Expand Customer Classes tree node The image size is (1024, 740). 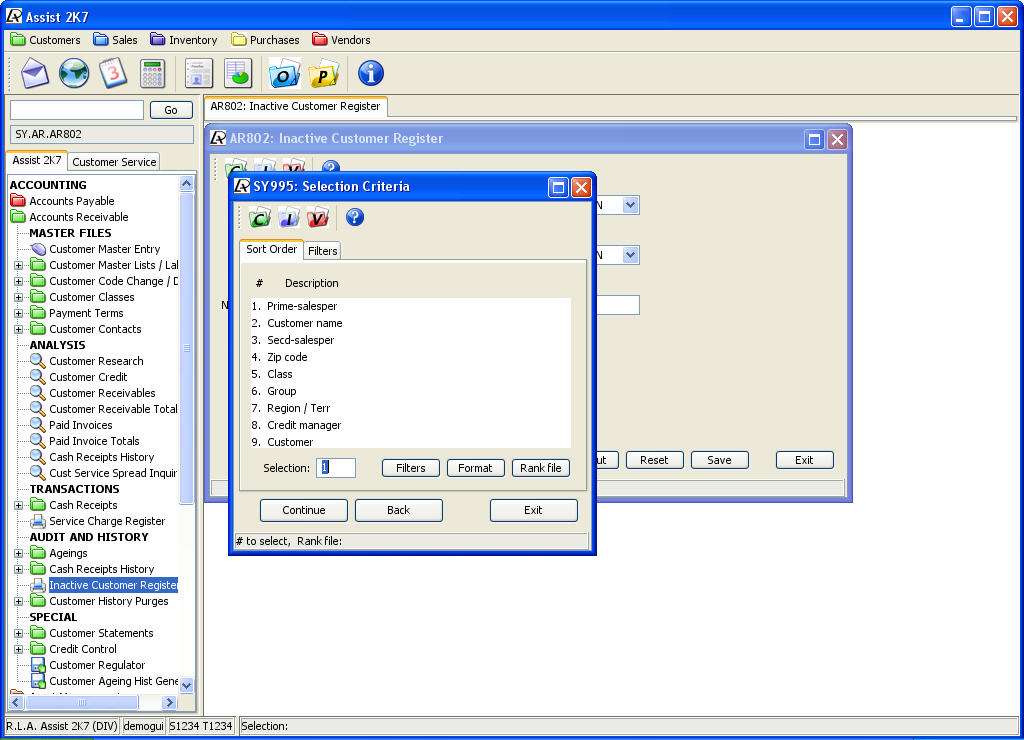[x=19, y=297]
